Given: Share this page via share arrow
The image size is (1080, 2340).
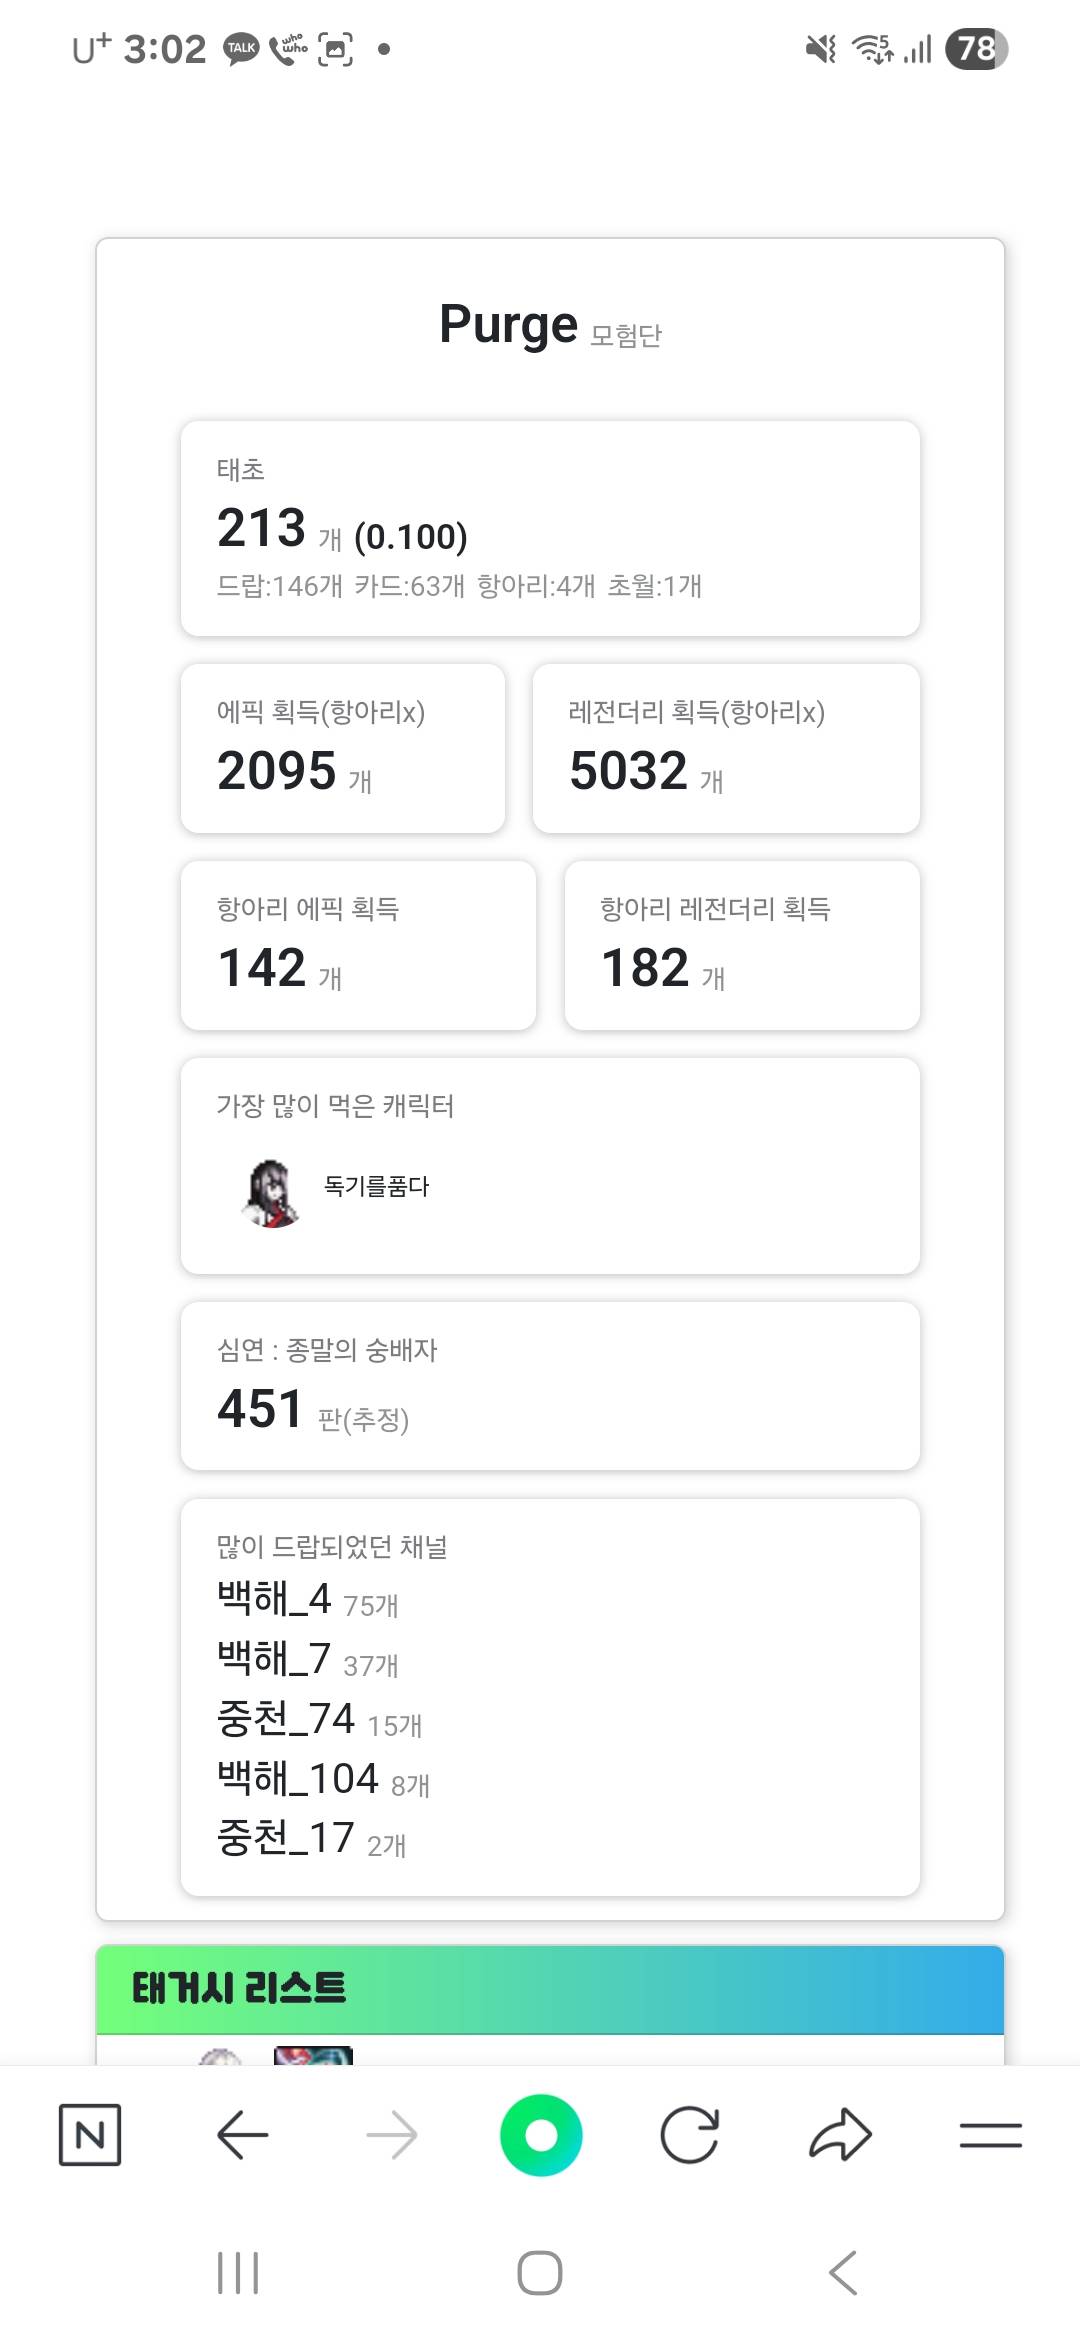Looking at the screenshot, I should pos(840,2135).
